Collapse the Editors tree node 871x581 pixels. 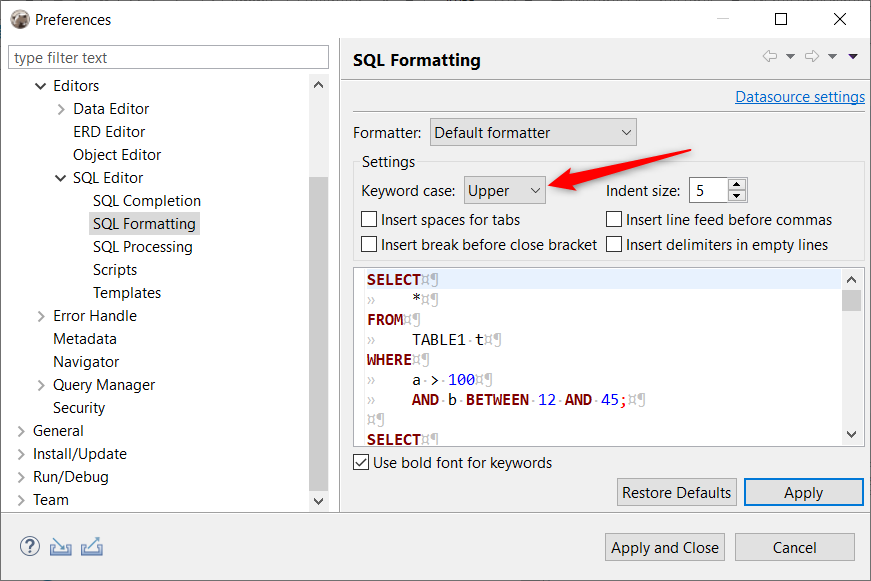click(x=41, y=86)
